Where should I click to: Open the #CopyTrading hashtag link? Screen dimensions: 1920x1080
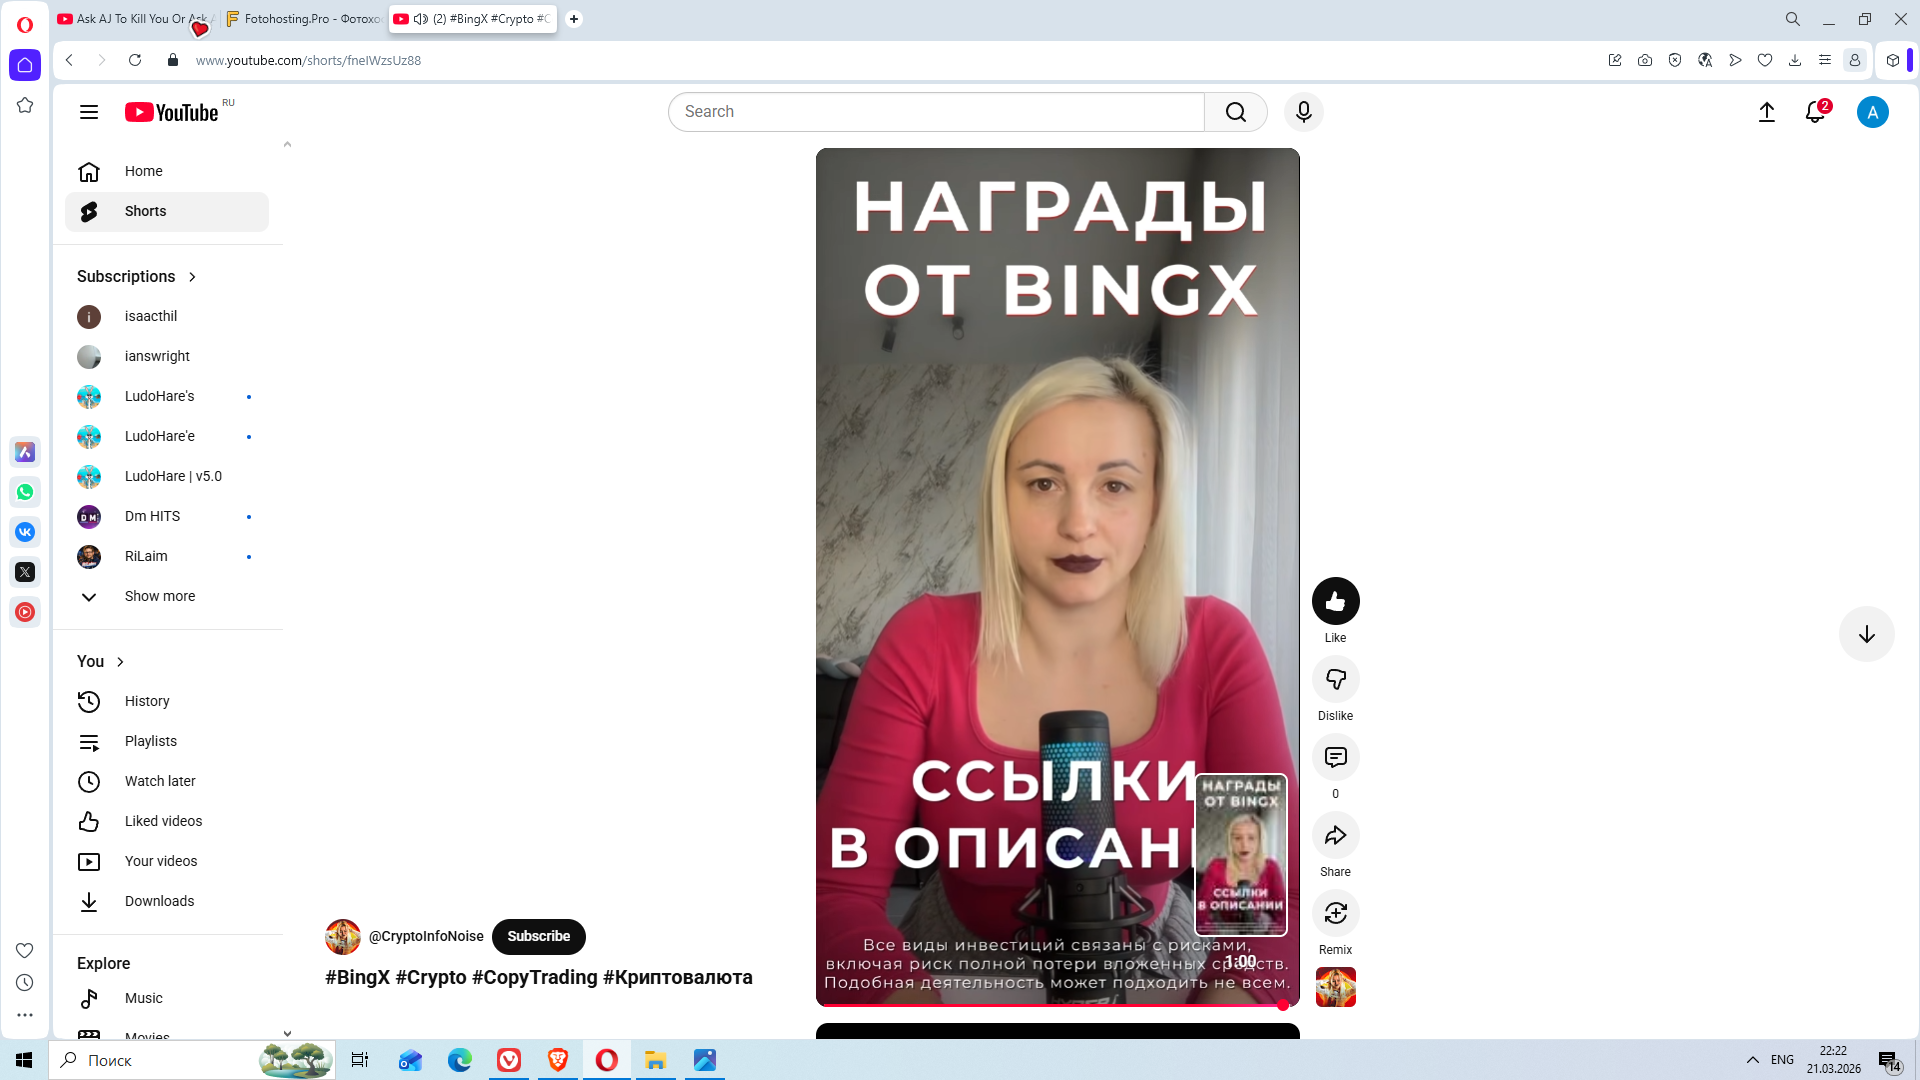point(534,977)
